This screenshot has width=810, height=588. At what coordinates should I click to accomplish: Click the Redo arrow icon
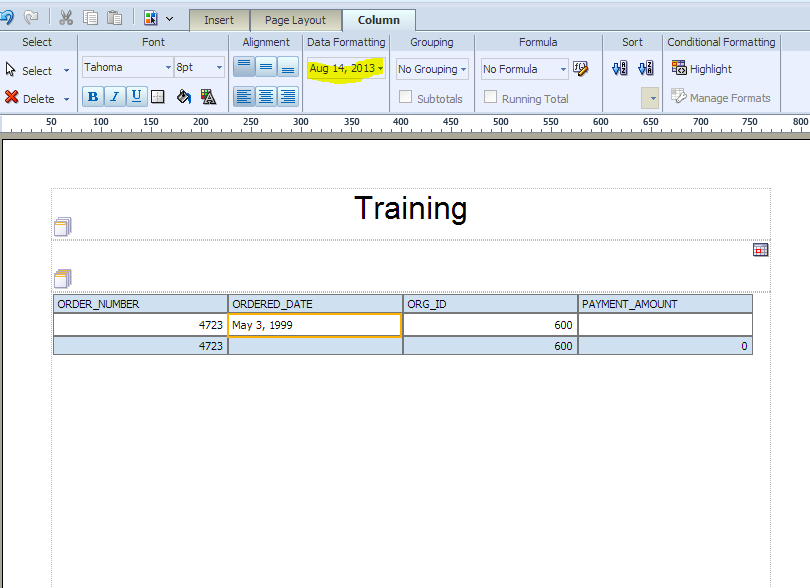(x=31, y=18)
